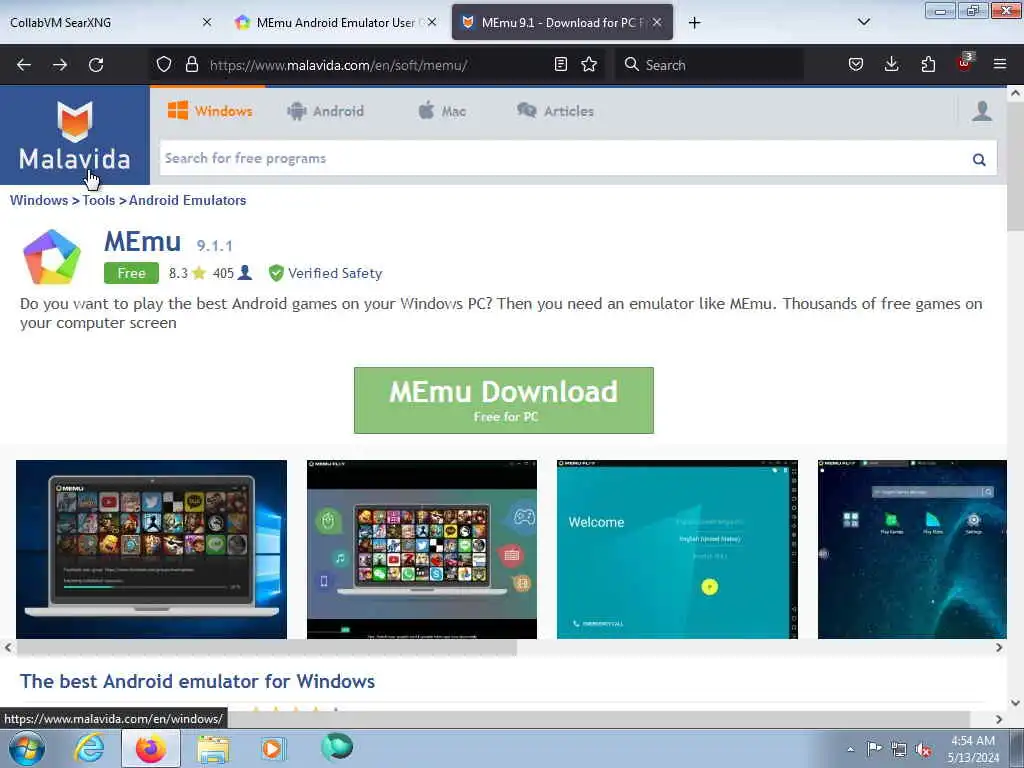Open Windows Explorer folder from taskbar
1024x768 pixels.
(x=214, y=749)
